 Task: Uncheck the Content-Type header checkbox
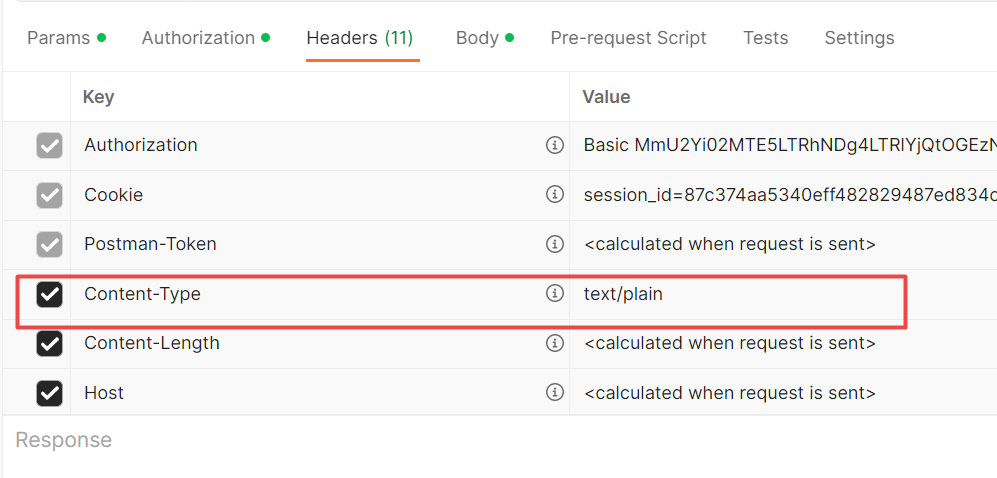[49, 294]
